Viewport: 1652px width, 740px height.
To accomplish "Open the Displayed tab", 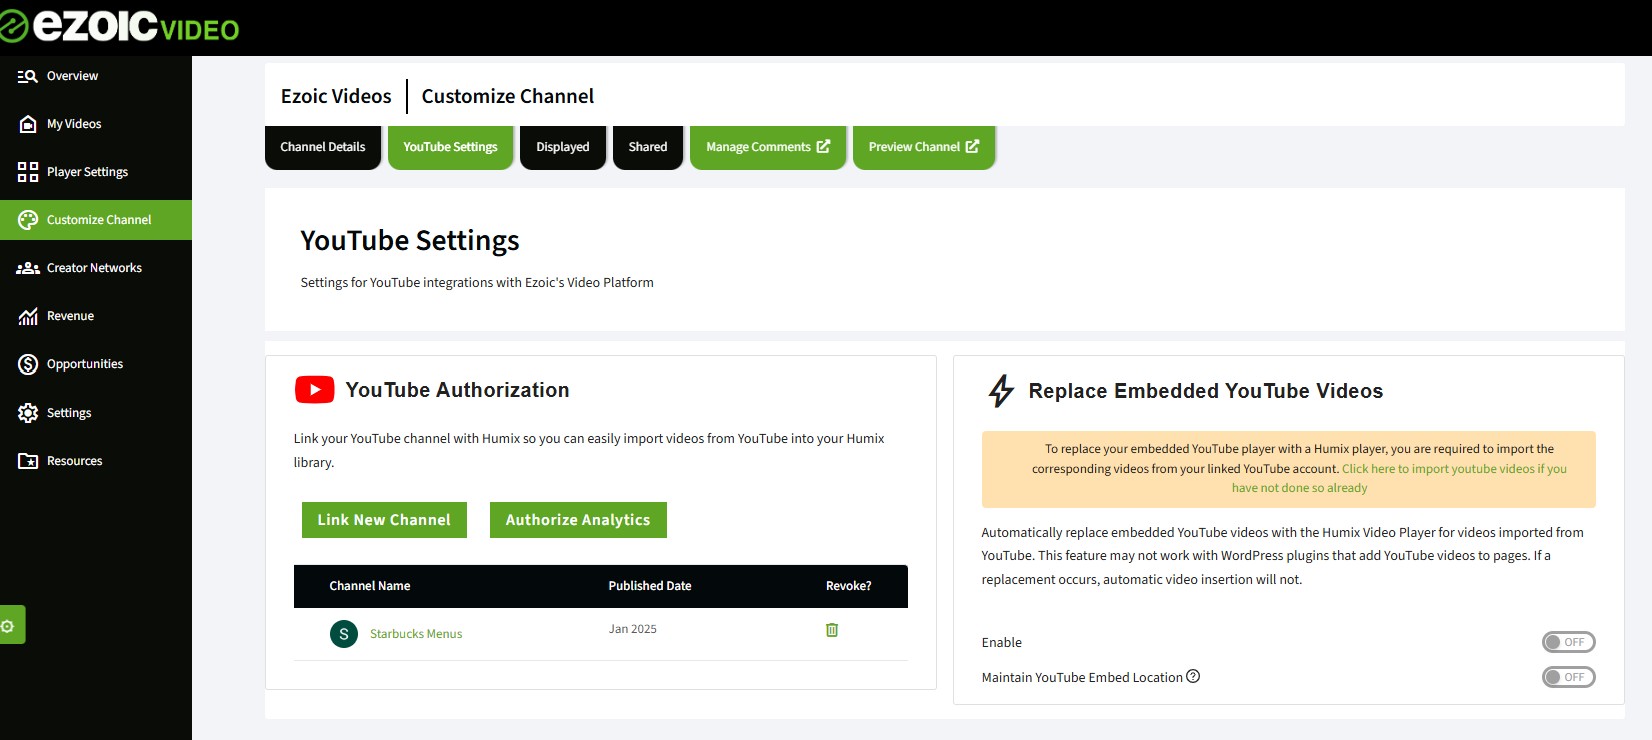I will tap(562, 147).
